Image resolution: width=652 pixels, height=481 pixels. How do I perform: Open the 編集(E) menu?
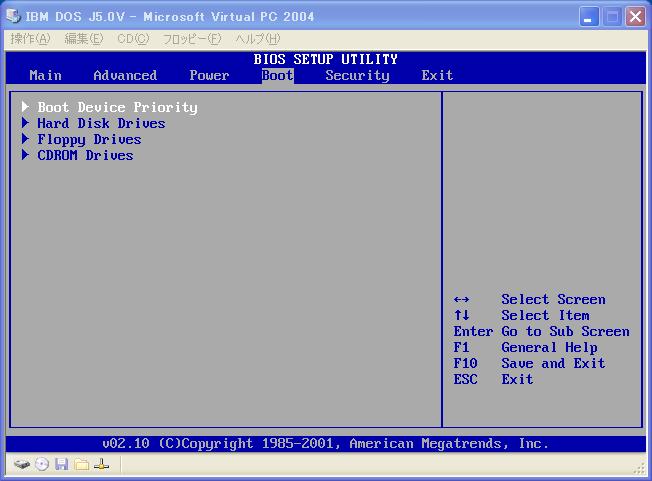84,39
